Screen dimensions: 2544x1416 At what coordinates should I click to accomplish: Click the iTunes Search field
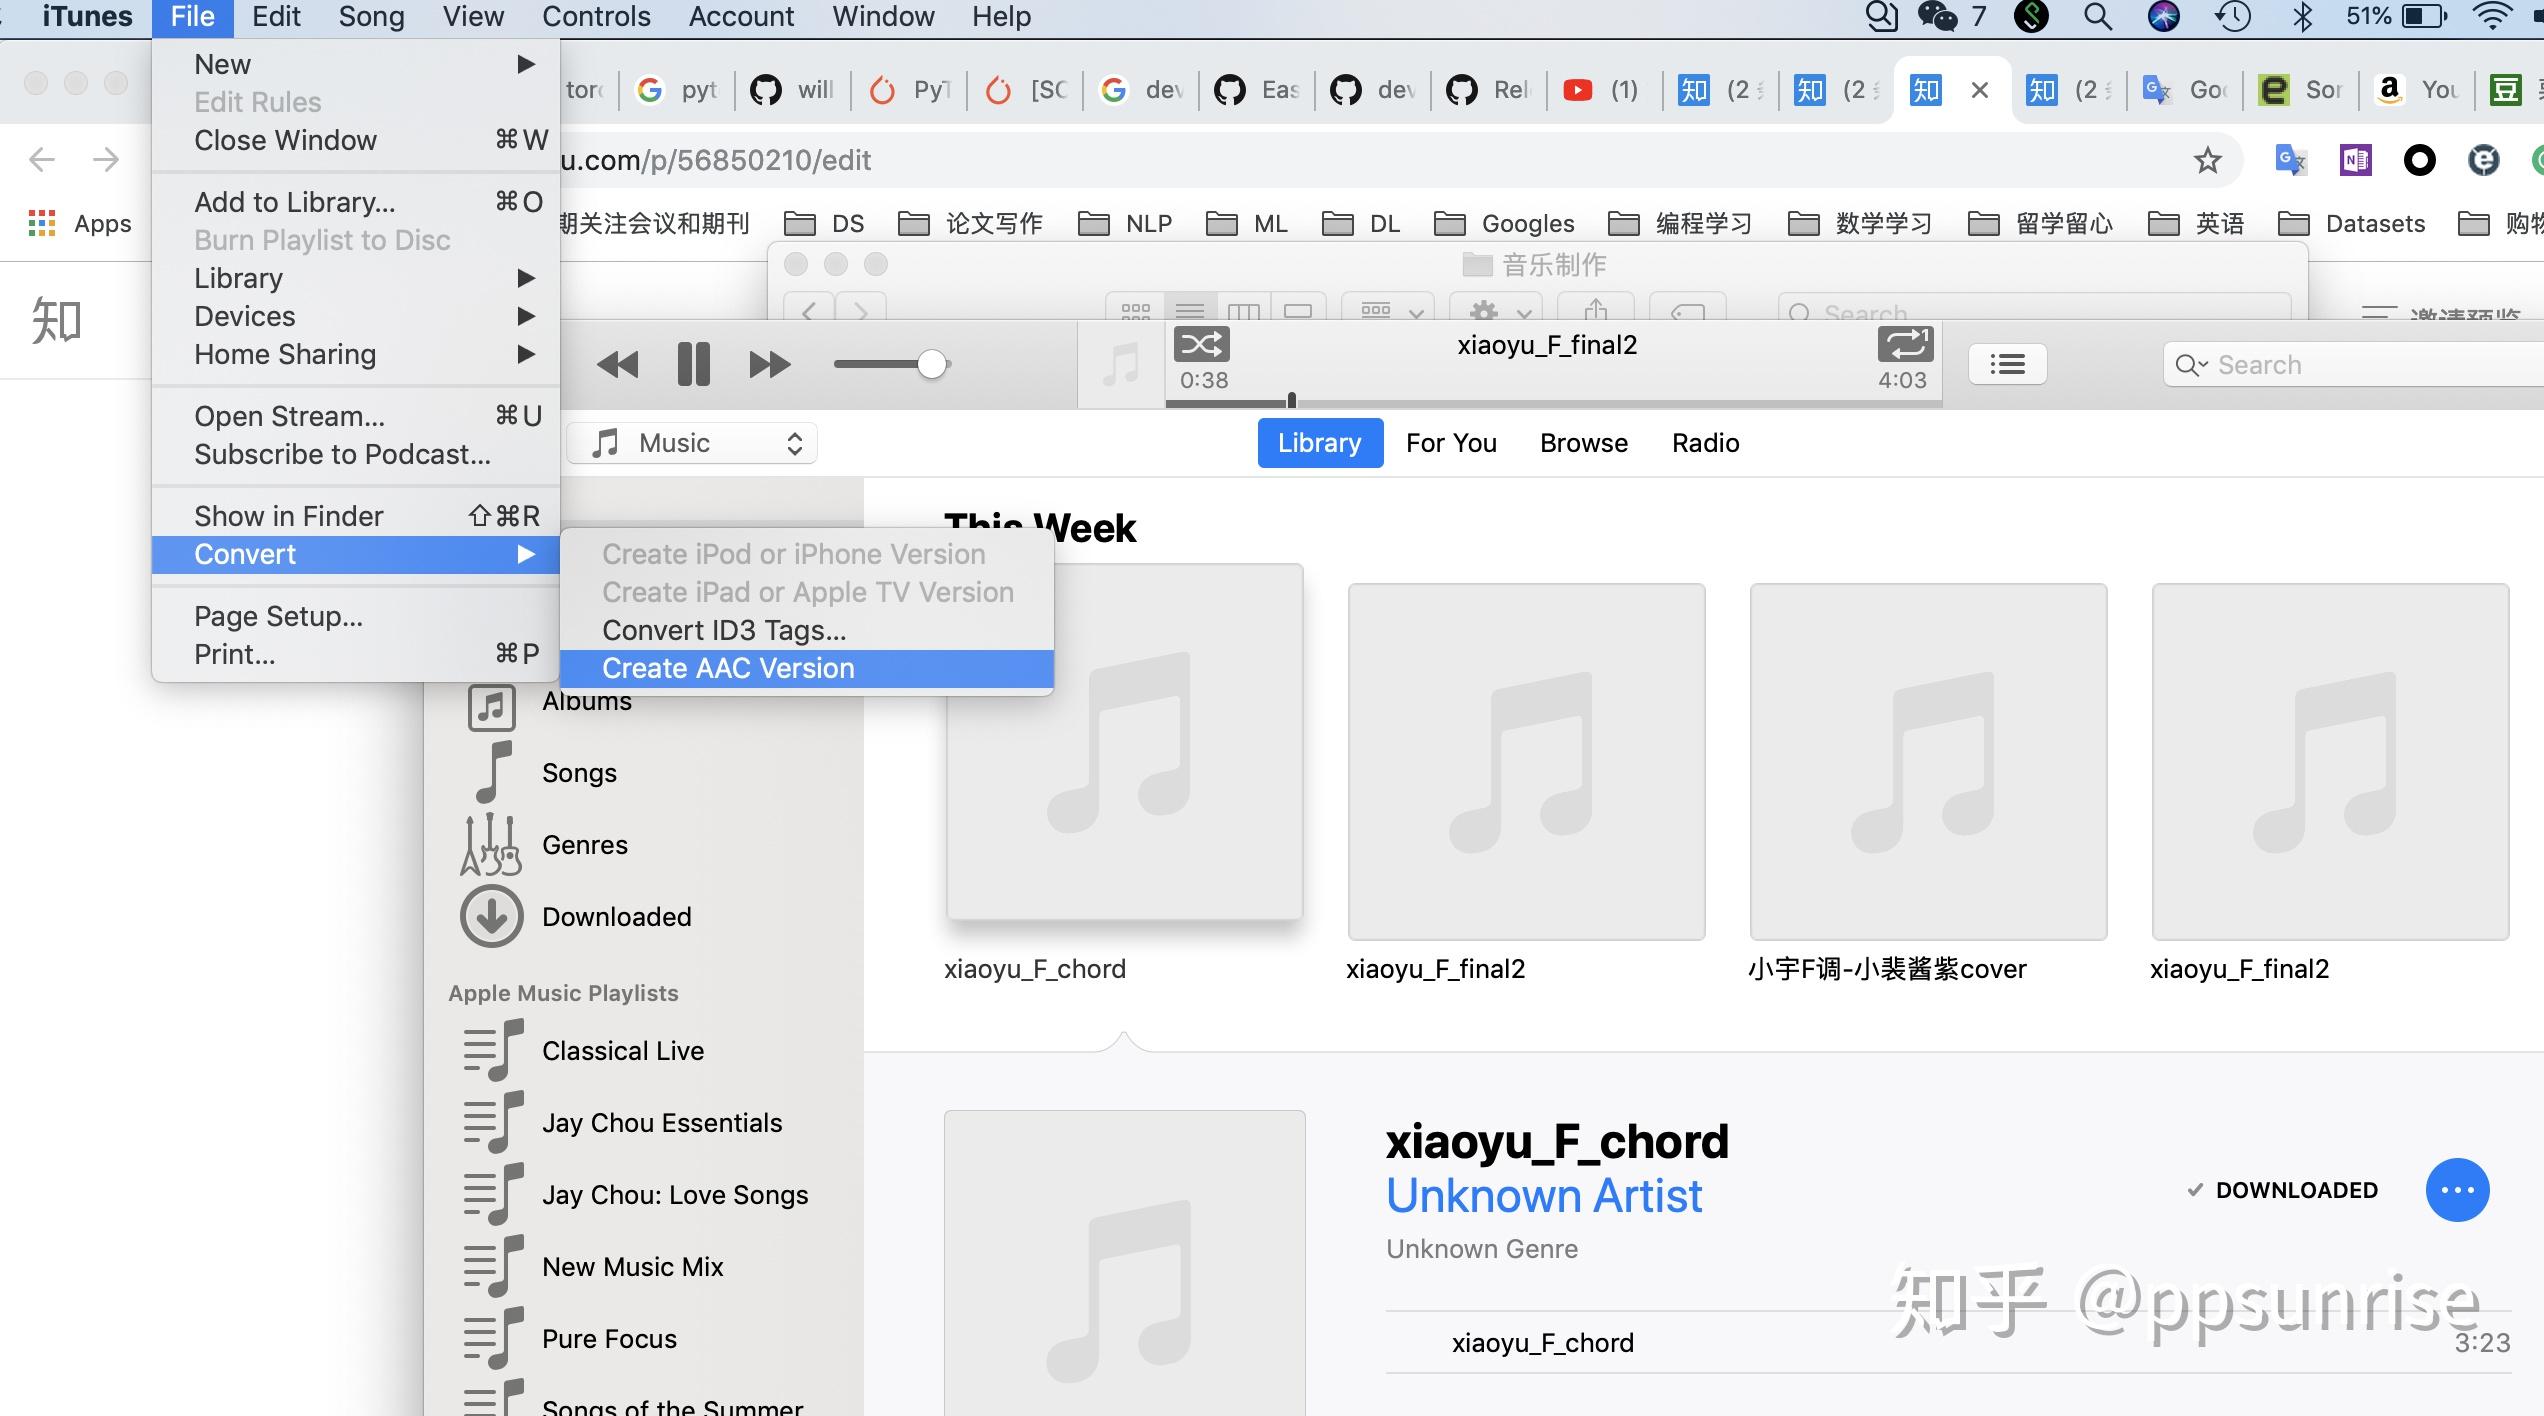tap(2355, 365)
